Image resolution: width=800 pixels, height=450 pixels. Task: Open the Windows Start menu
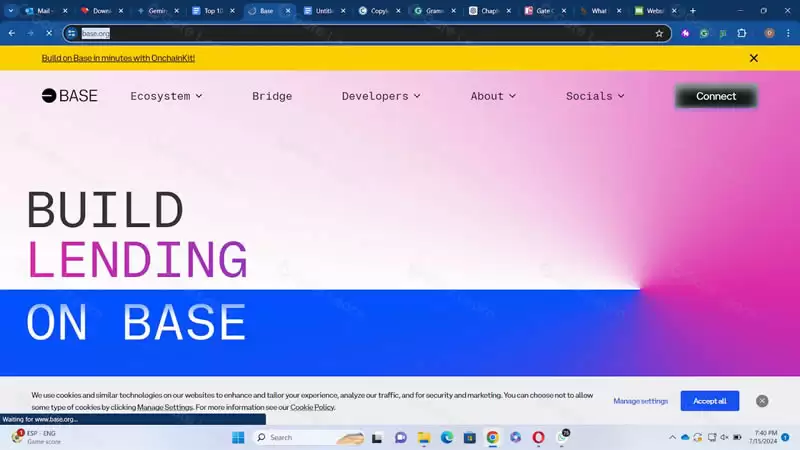238,437
